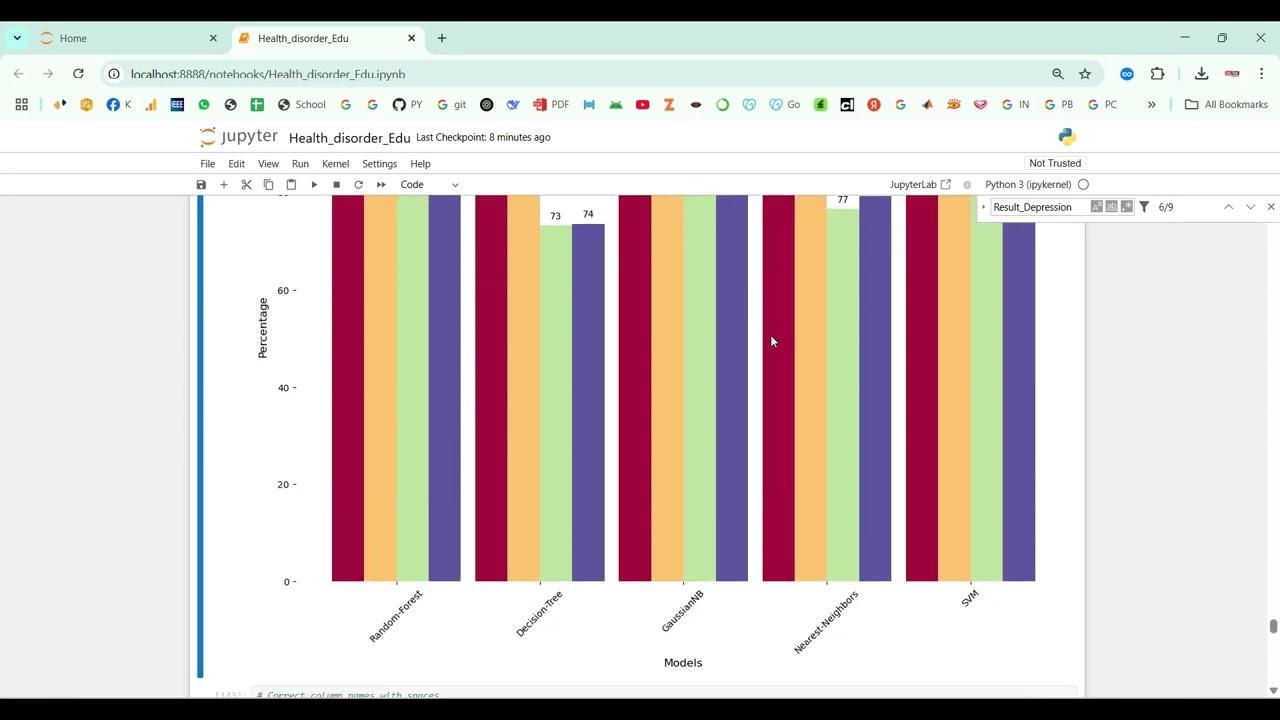Open the apps grid bookmark icon
Viewport: 1280px width, 720px height.
21,104
